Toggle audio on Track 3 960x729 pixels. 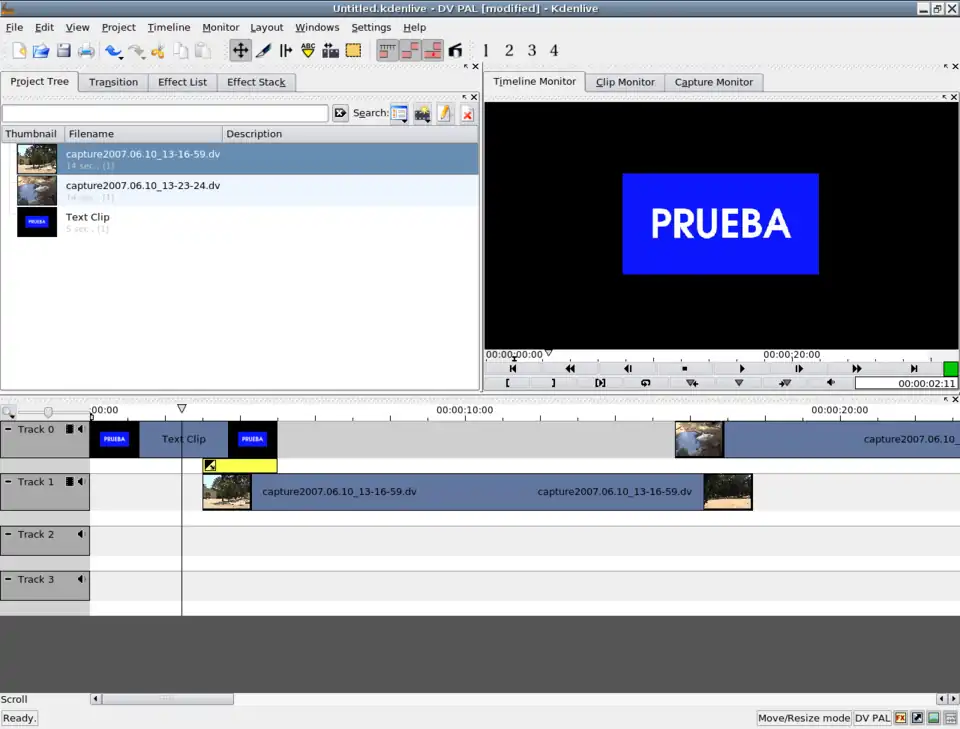pyautogui.click(x=81, y=579)
